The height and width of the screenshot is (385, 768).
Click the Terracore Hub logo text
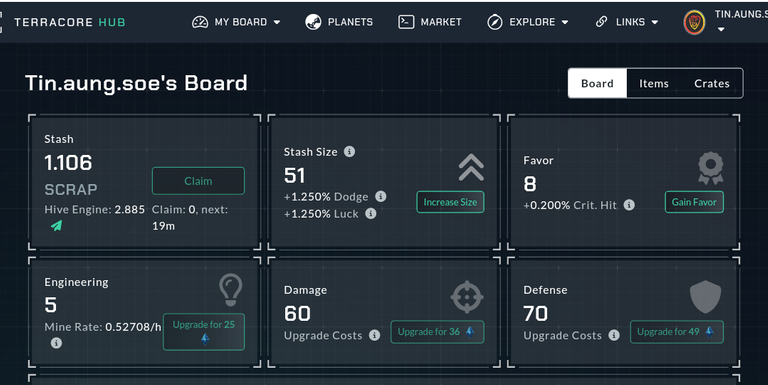point(70,22)
